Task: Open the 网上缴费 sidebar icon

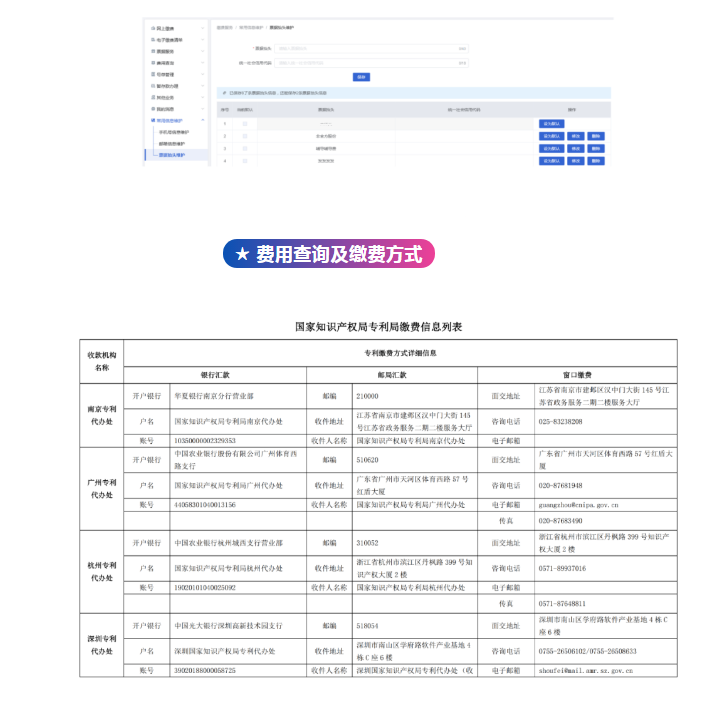Action: tap(153, 28)
